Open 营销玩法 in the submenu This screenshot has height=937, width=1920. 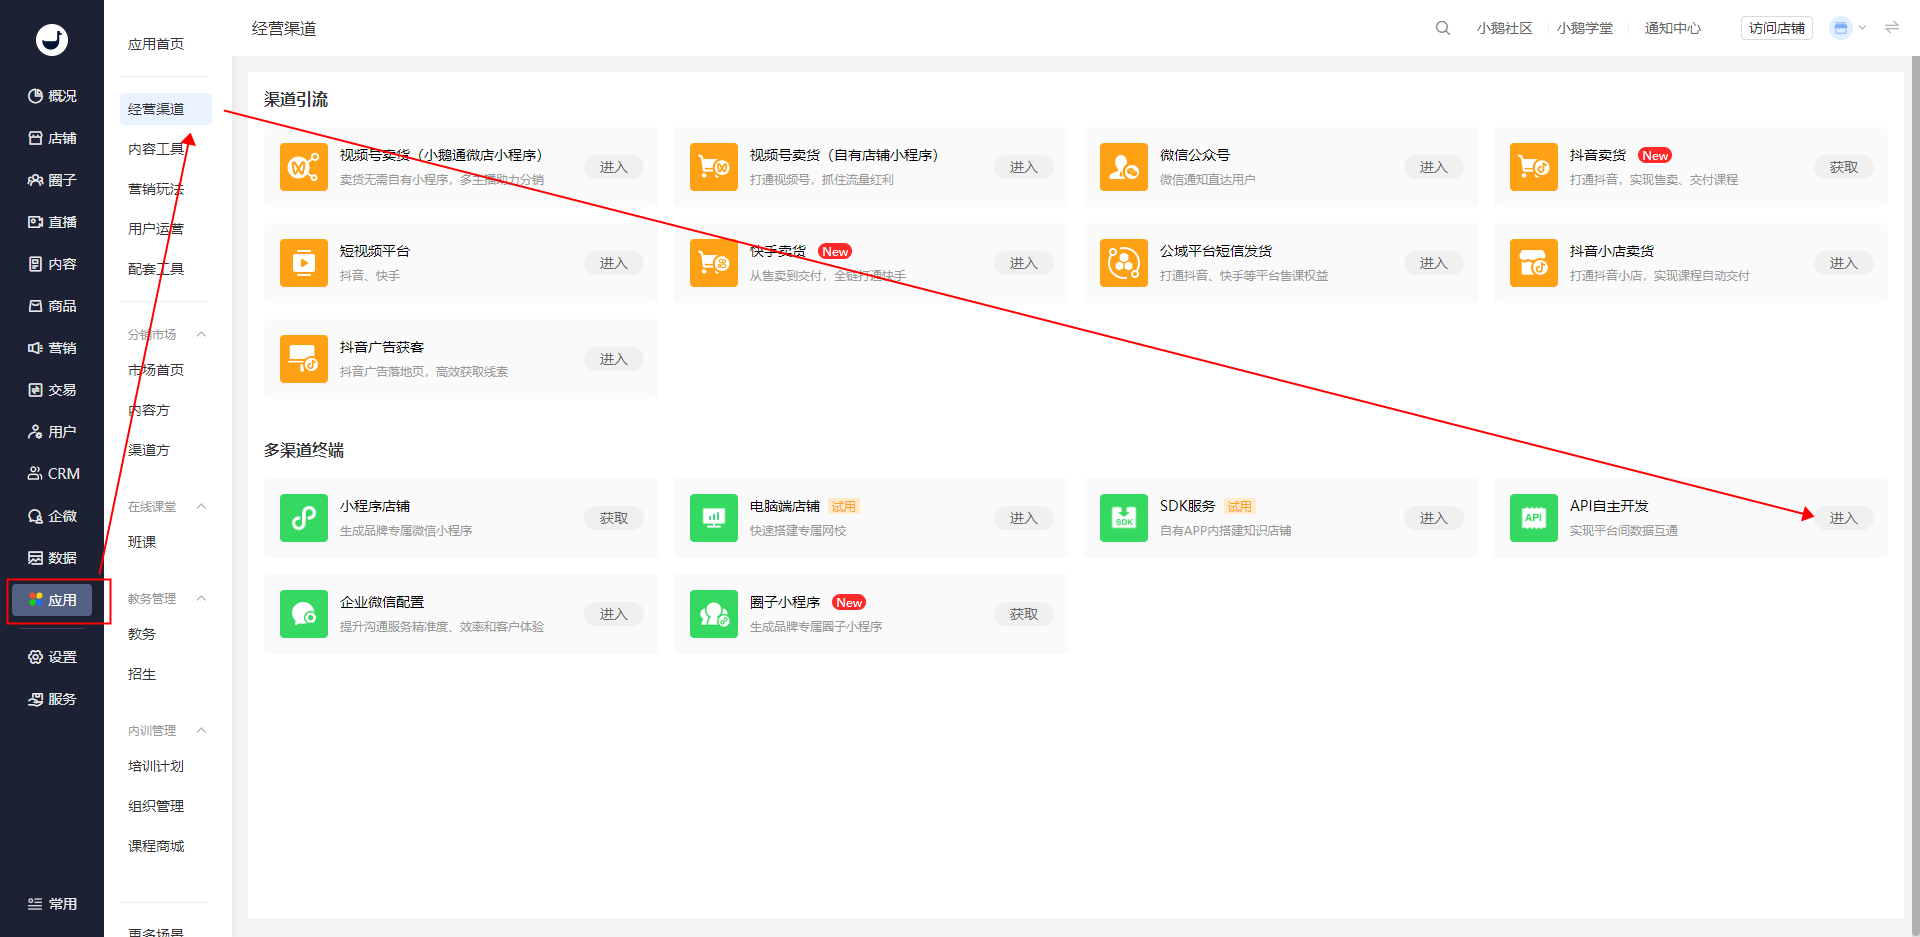(156, 189)
